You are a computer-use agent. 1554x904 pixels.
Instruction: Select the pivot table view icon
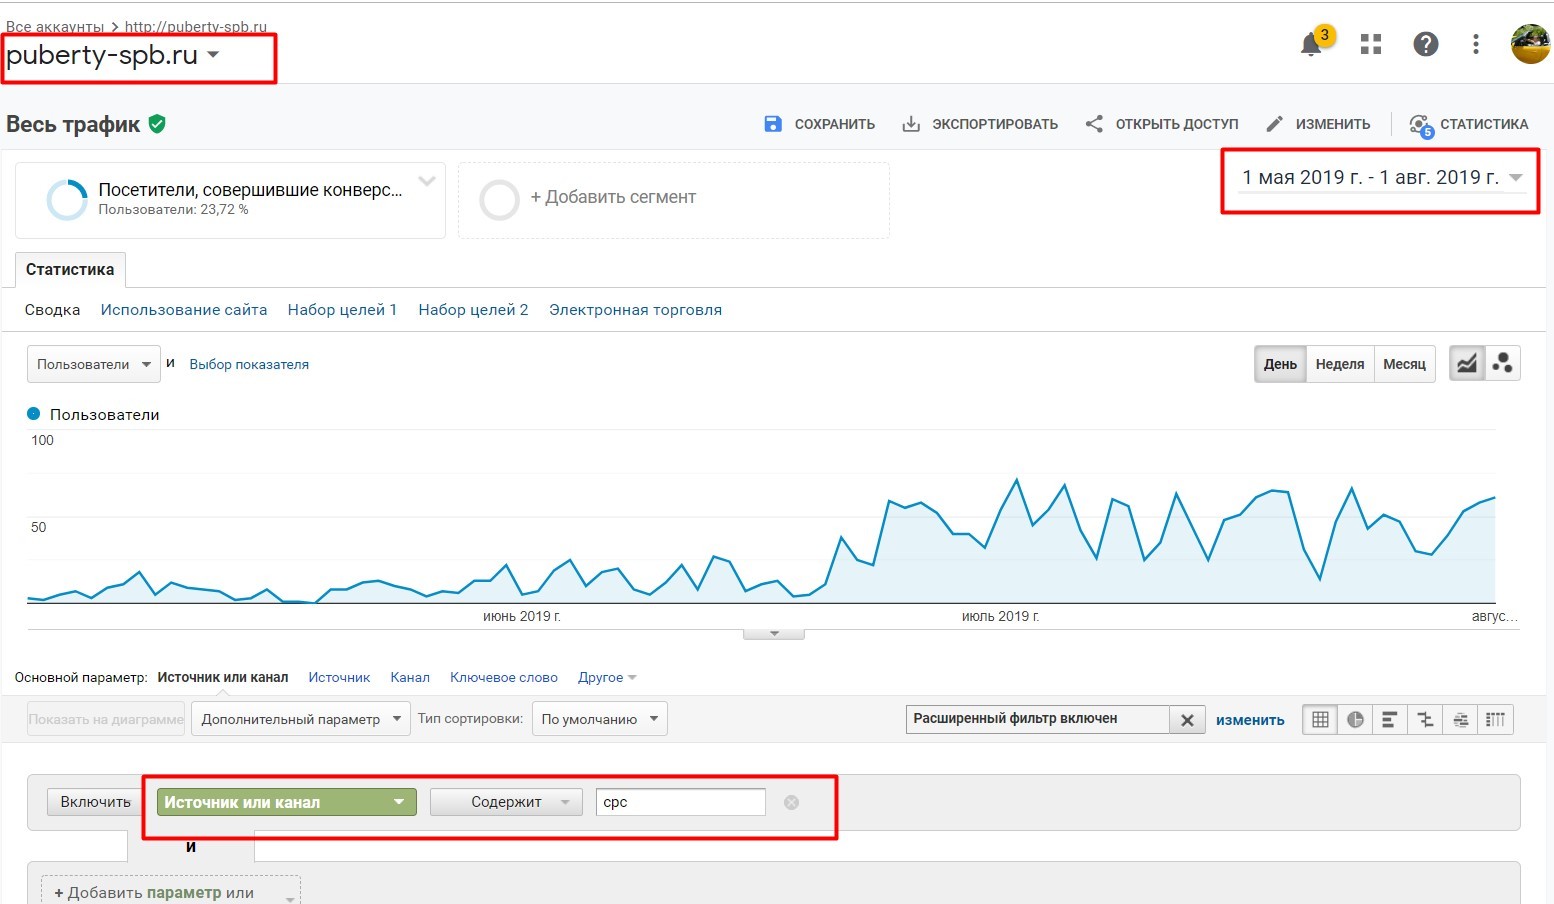point(1495,720)
